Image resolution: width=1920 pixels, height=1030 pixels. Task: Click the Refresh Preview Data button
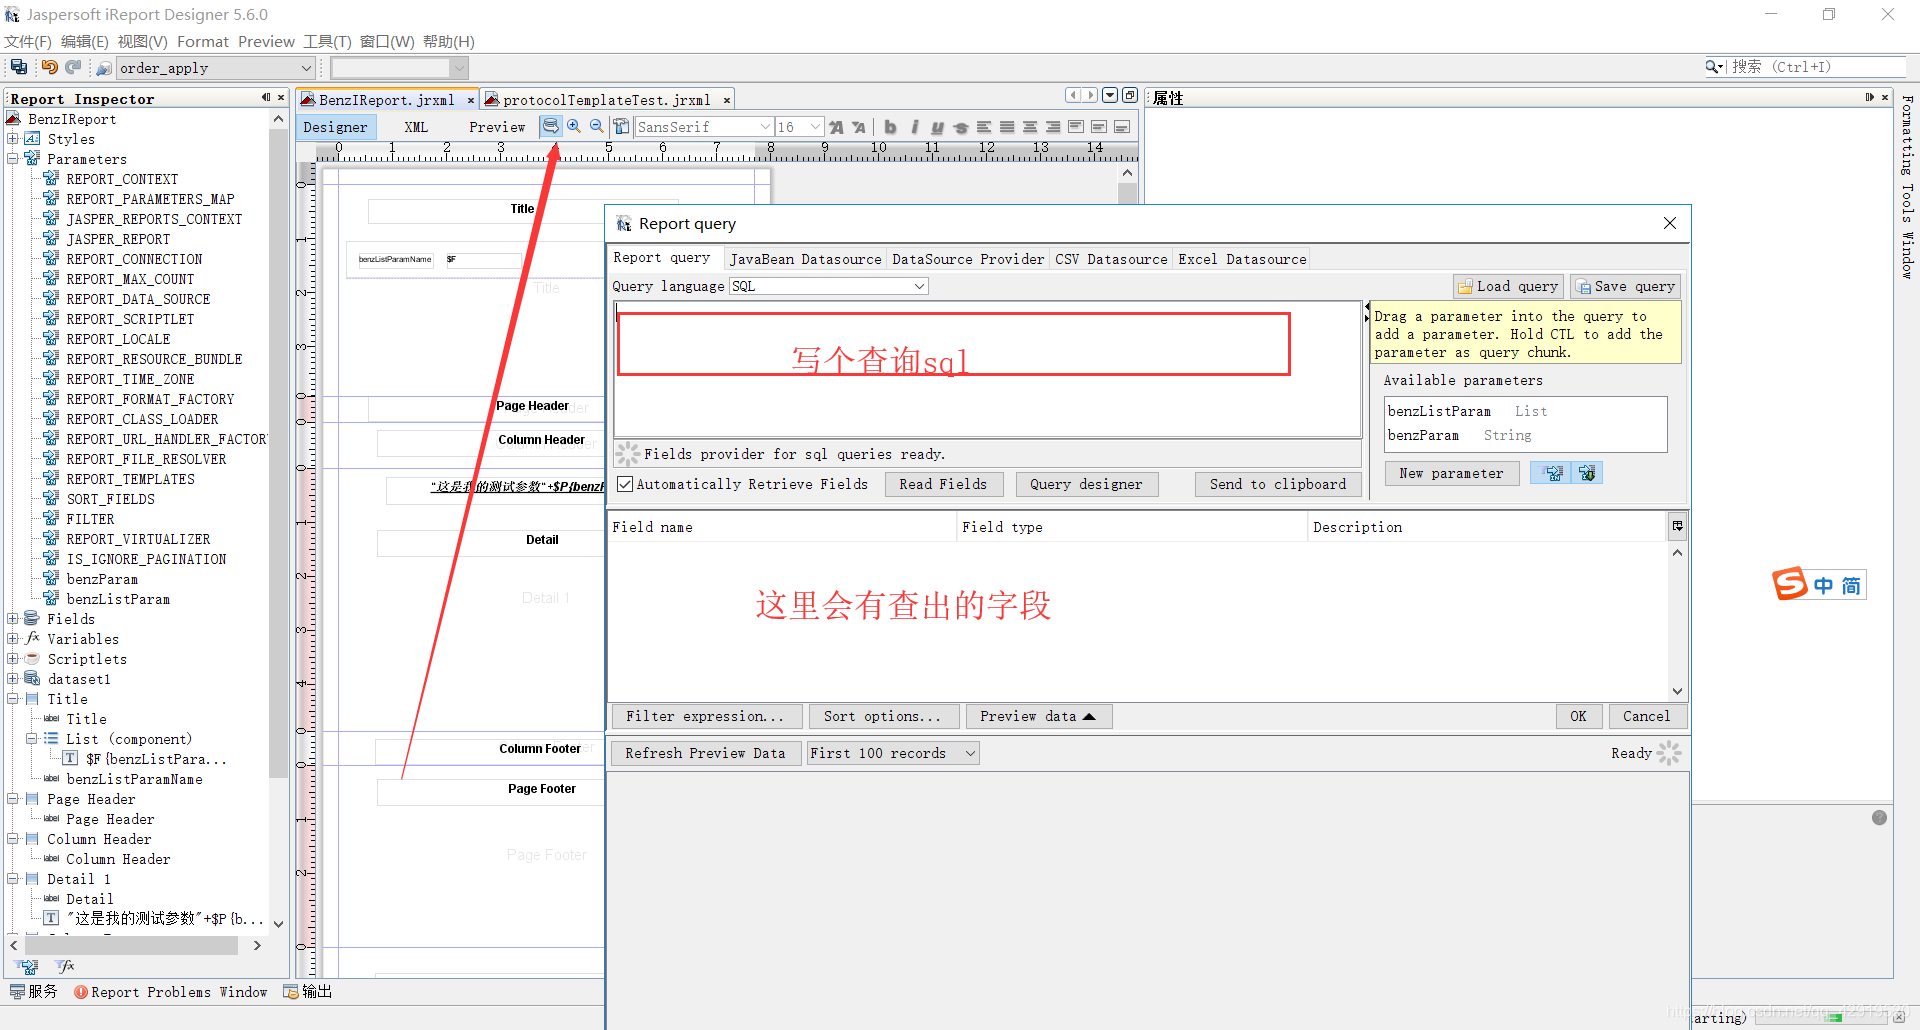(x=705, y=753)
